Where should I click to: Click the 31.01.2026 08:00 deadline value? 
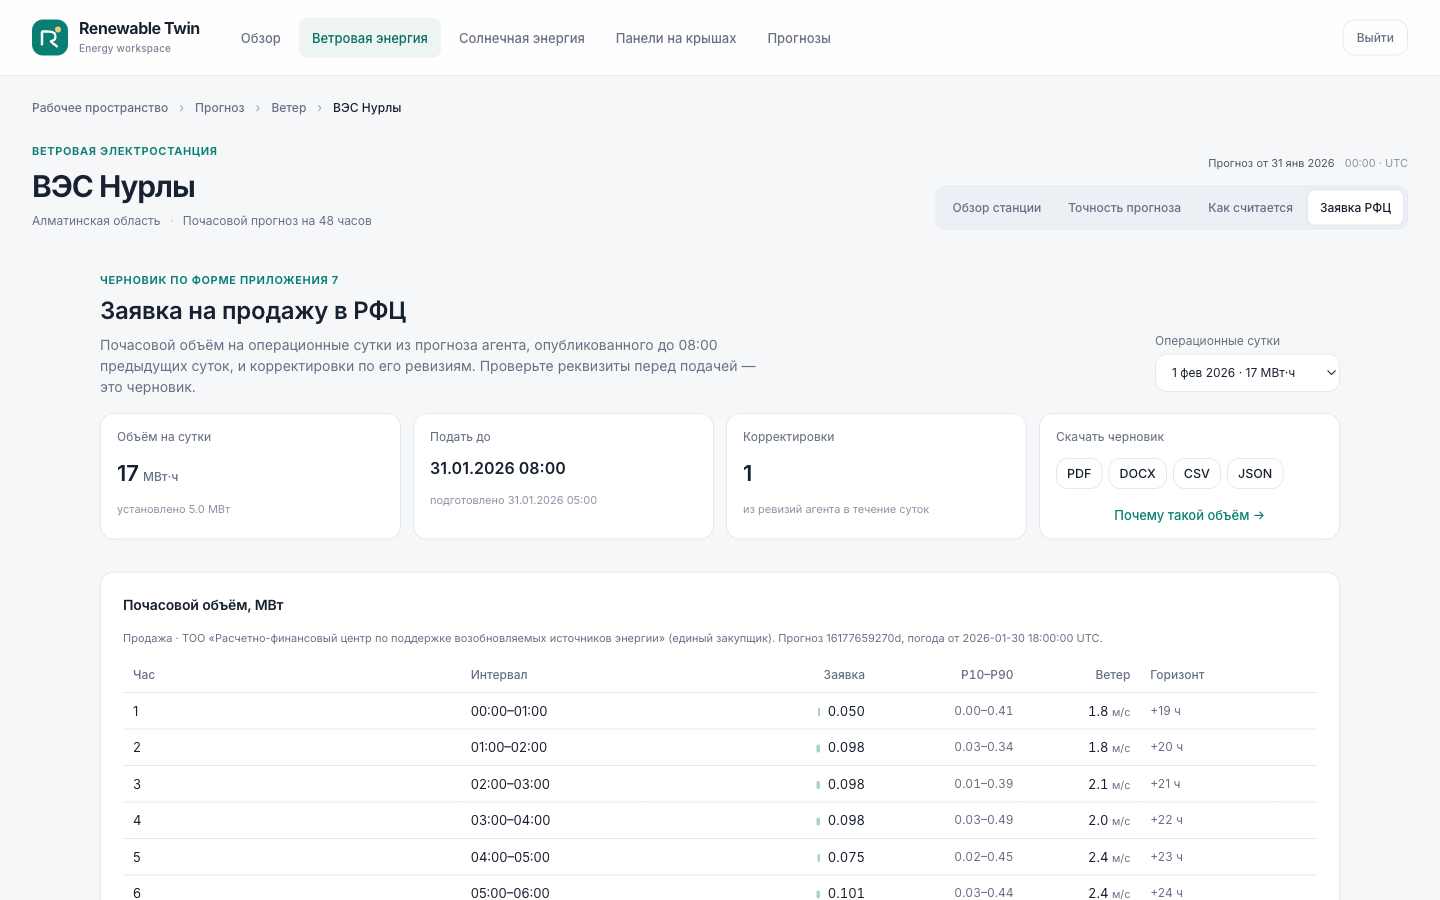498,468
